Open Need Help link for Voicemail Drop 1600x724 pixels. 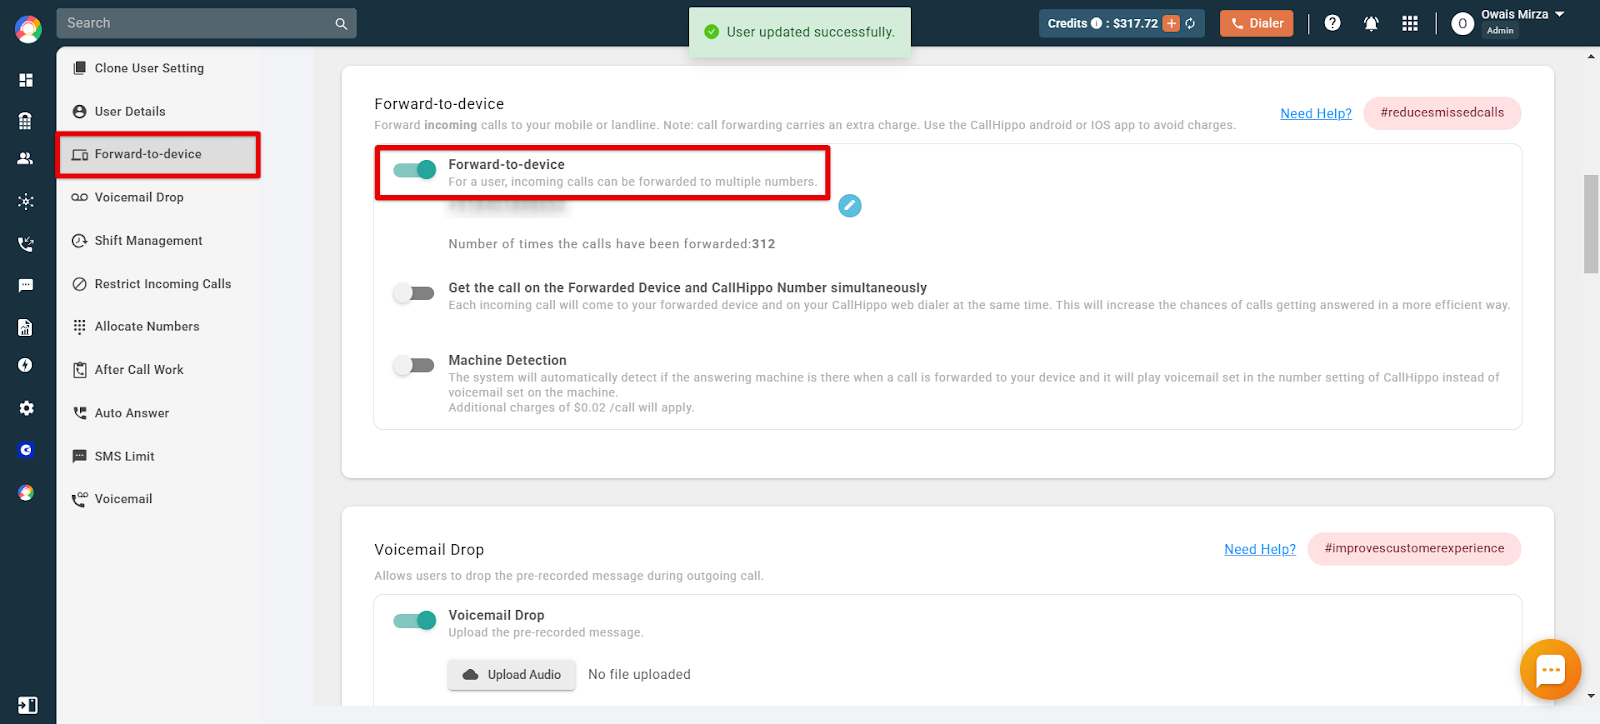pyautogui.click(x=1260, y=549)
